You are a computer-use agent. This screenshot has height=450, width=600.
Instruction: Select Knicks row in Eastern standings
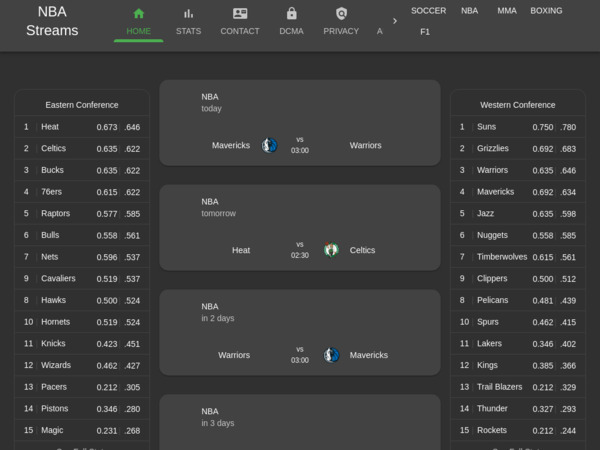(82, 344)
